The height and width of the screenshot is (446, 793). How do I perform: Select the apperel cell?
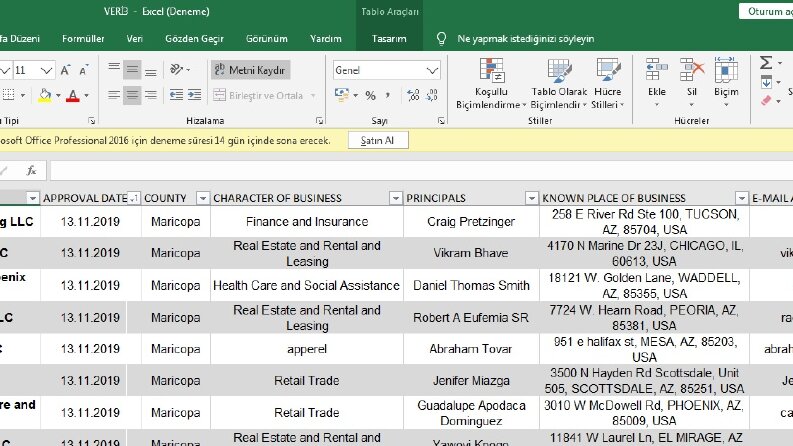click(x=307, y=349)
